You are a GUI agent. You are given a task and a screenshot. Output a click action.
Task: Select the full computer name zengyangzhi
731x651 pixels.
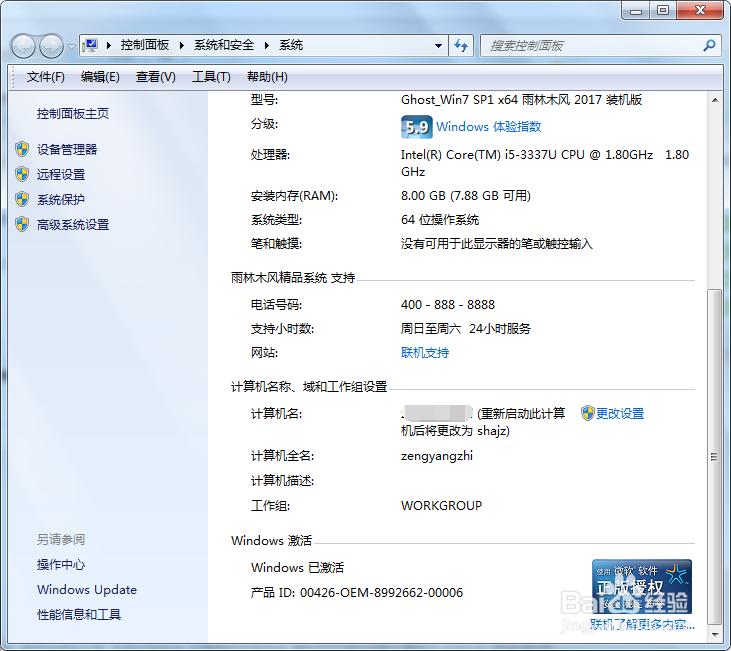tap(437, 456)
